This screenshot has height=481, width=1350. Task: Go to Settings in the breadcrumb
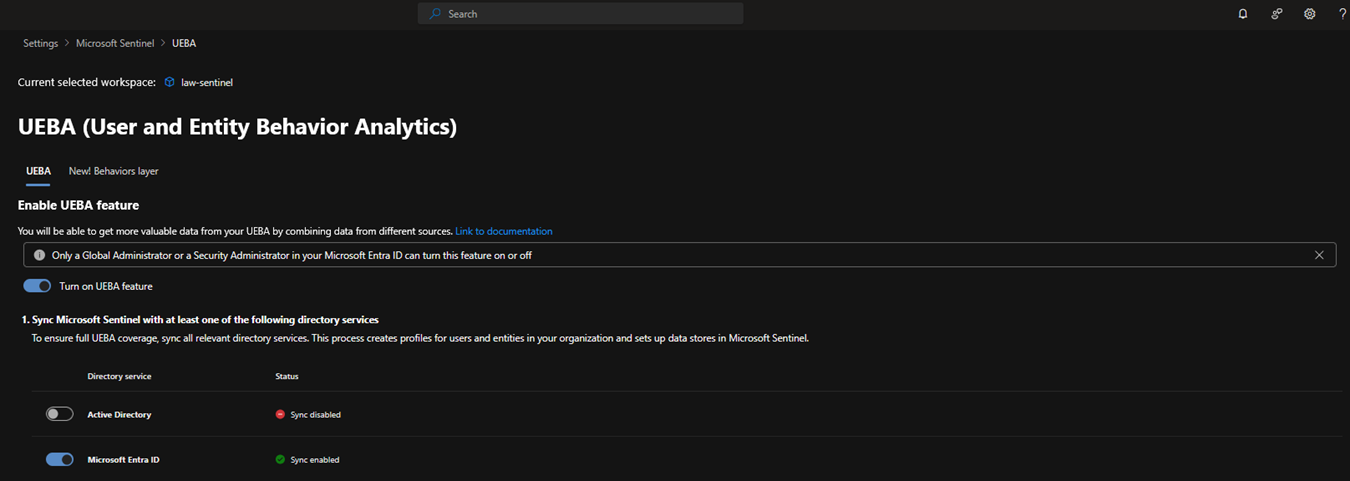tap(41, 44)
